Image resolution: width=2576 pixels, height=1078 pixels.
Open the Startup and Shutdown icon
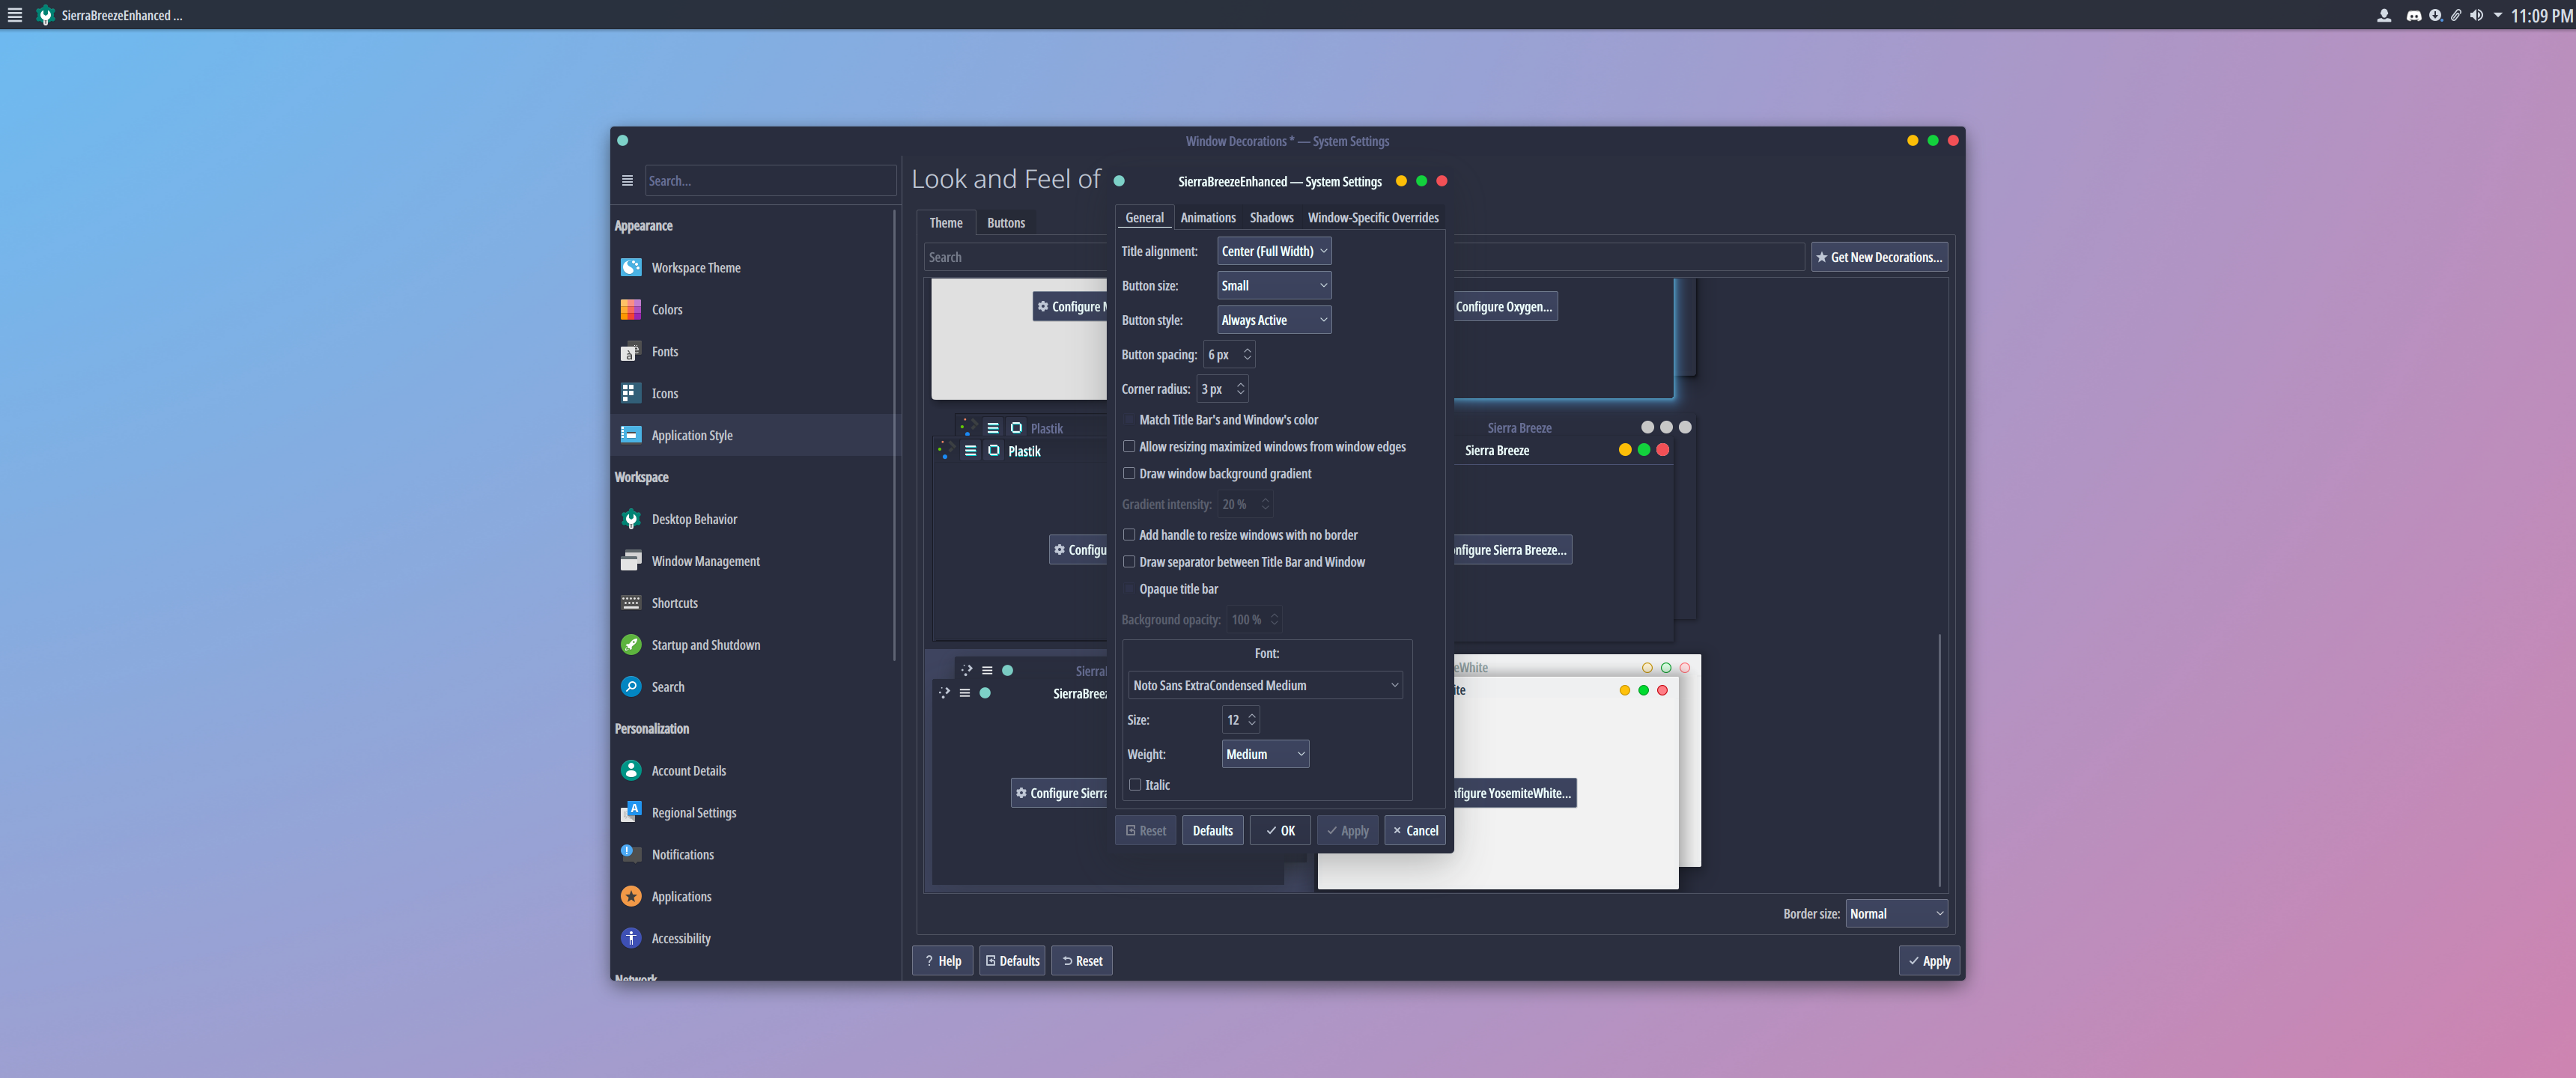631,645
